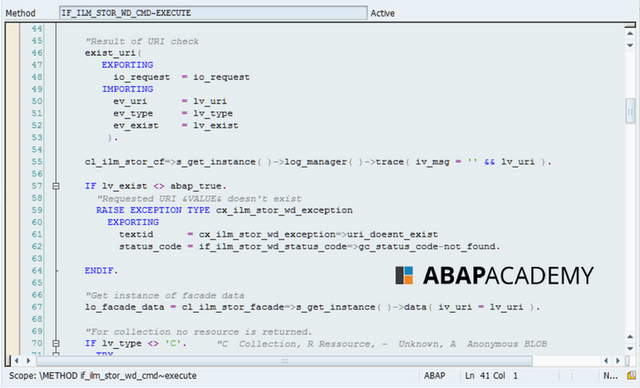The width and height of the screenshot is (640, 388).
Task: Click 'ev_exist = lv_exist' on line 52
Action: [x=176, y=126]
